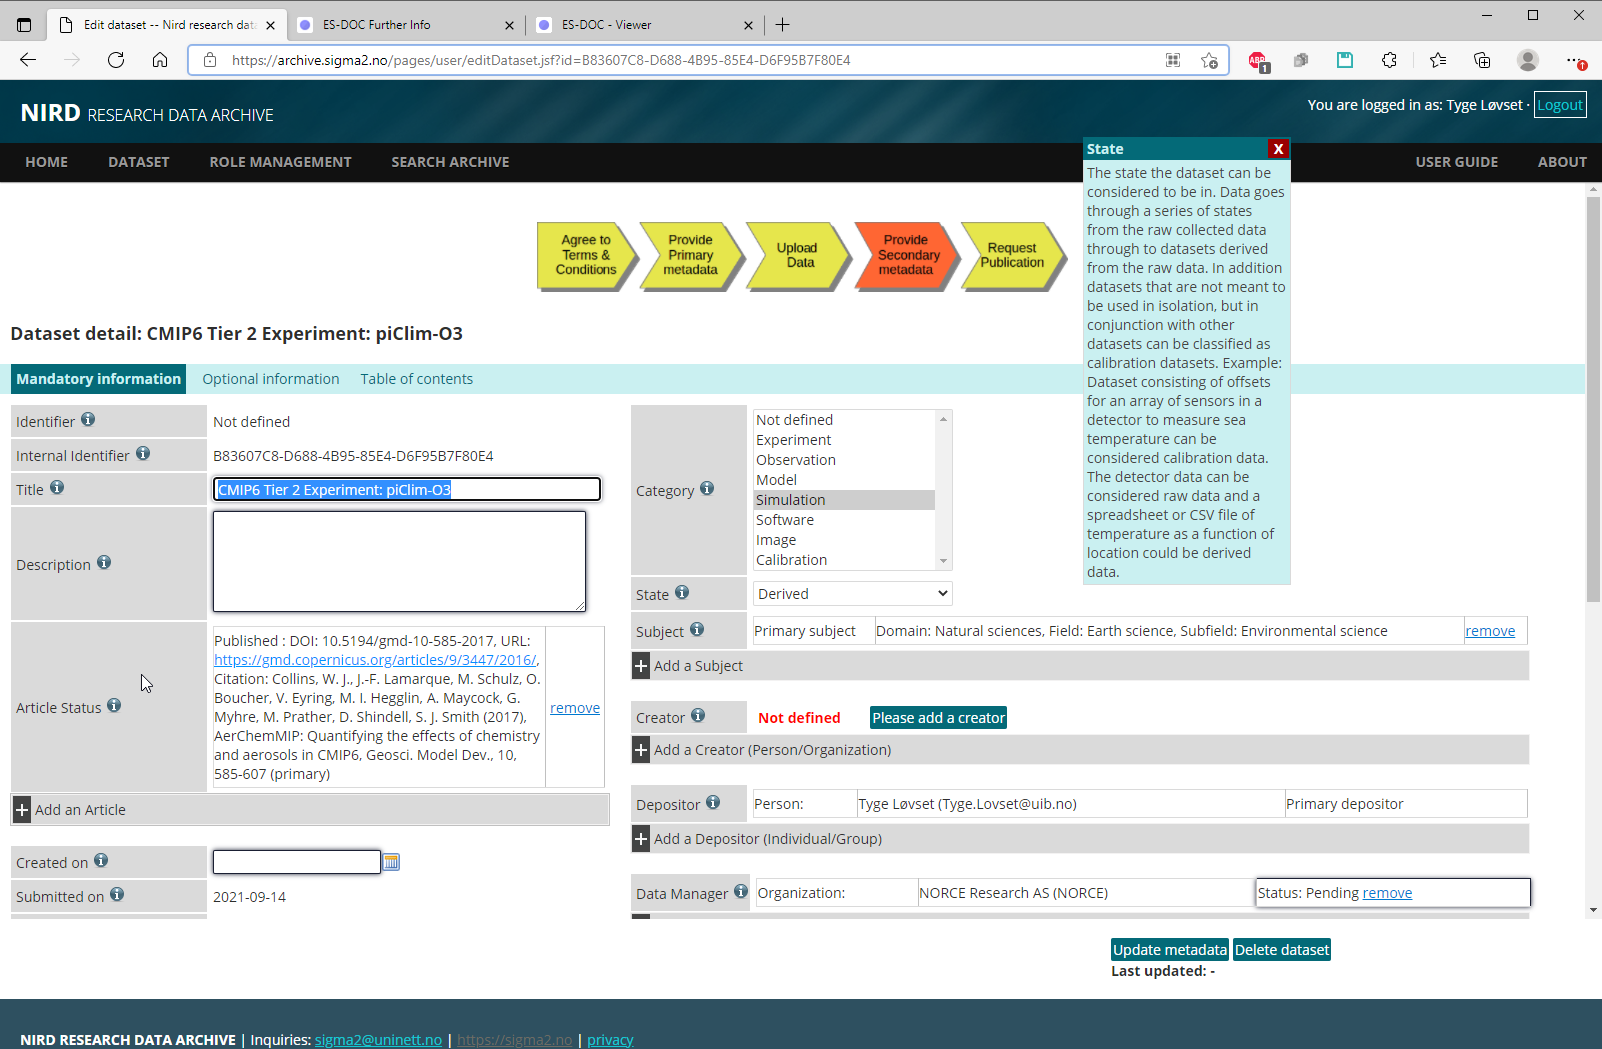Click the Data Manager info icon
Screen dimensions: 1602x1049
[741, 891]
